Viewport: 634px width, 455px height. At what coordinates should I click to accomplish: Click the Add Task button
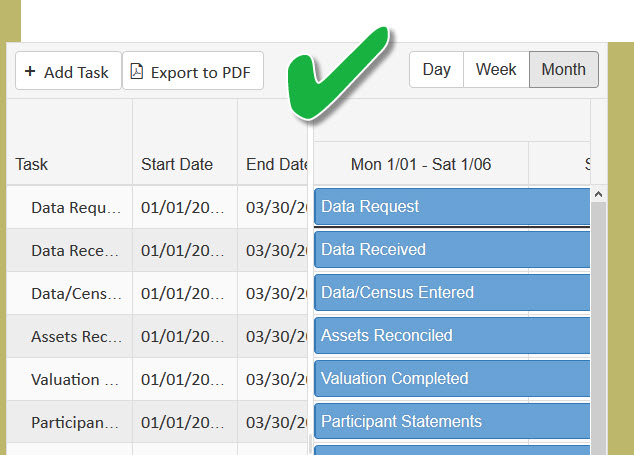(68, 72)
